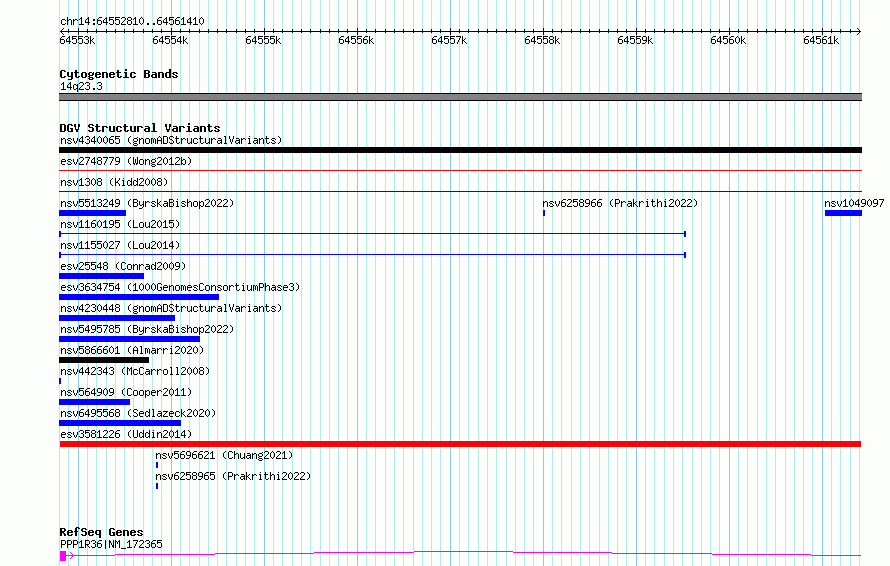Open variant esv3634754 (1000GenomesConsortiumPhase3) label

pyautogui.click(x=180, y=287)
